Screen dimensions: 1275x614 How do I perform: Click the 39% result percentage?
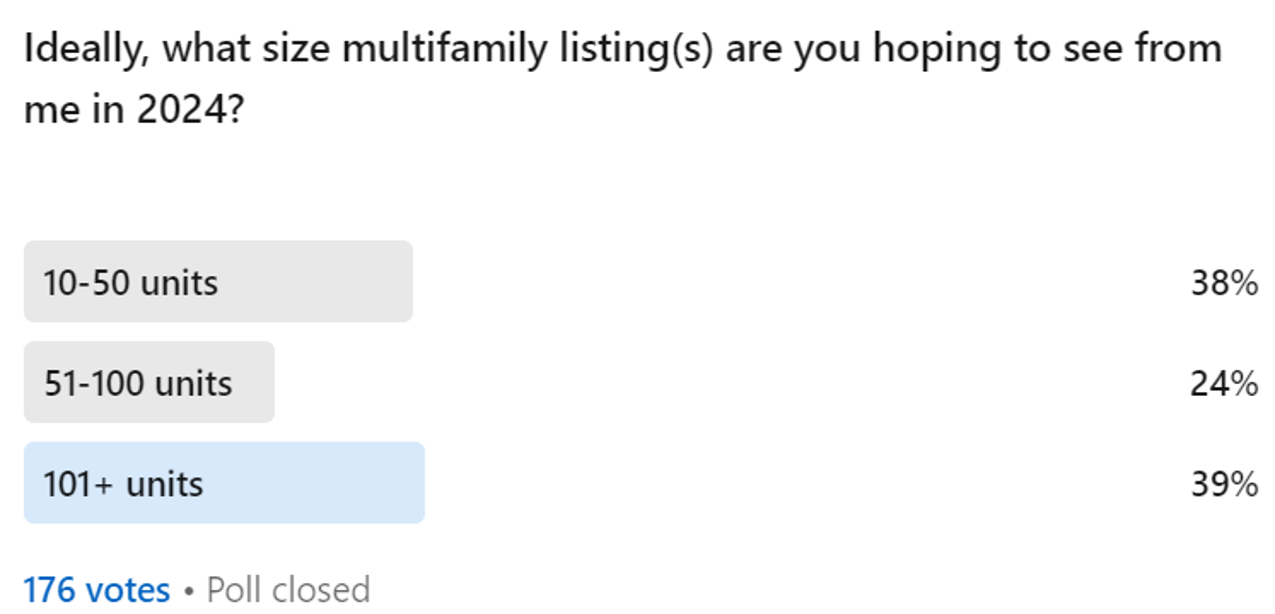coord(1223,484)
